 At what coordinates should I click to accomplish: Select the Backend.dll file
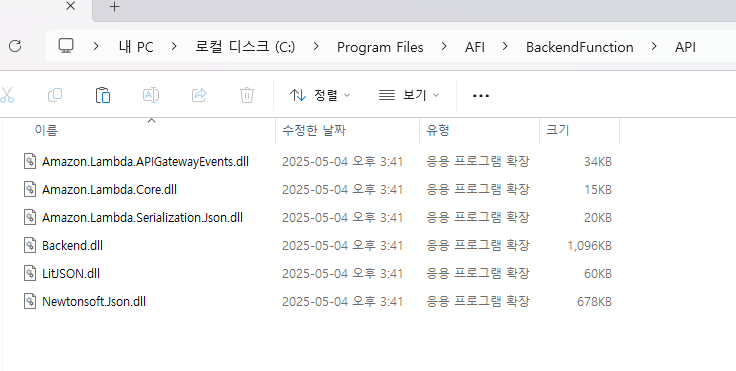pos(72,245)
